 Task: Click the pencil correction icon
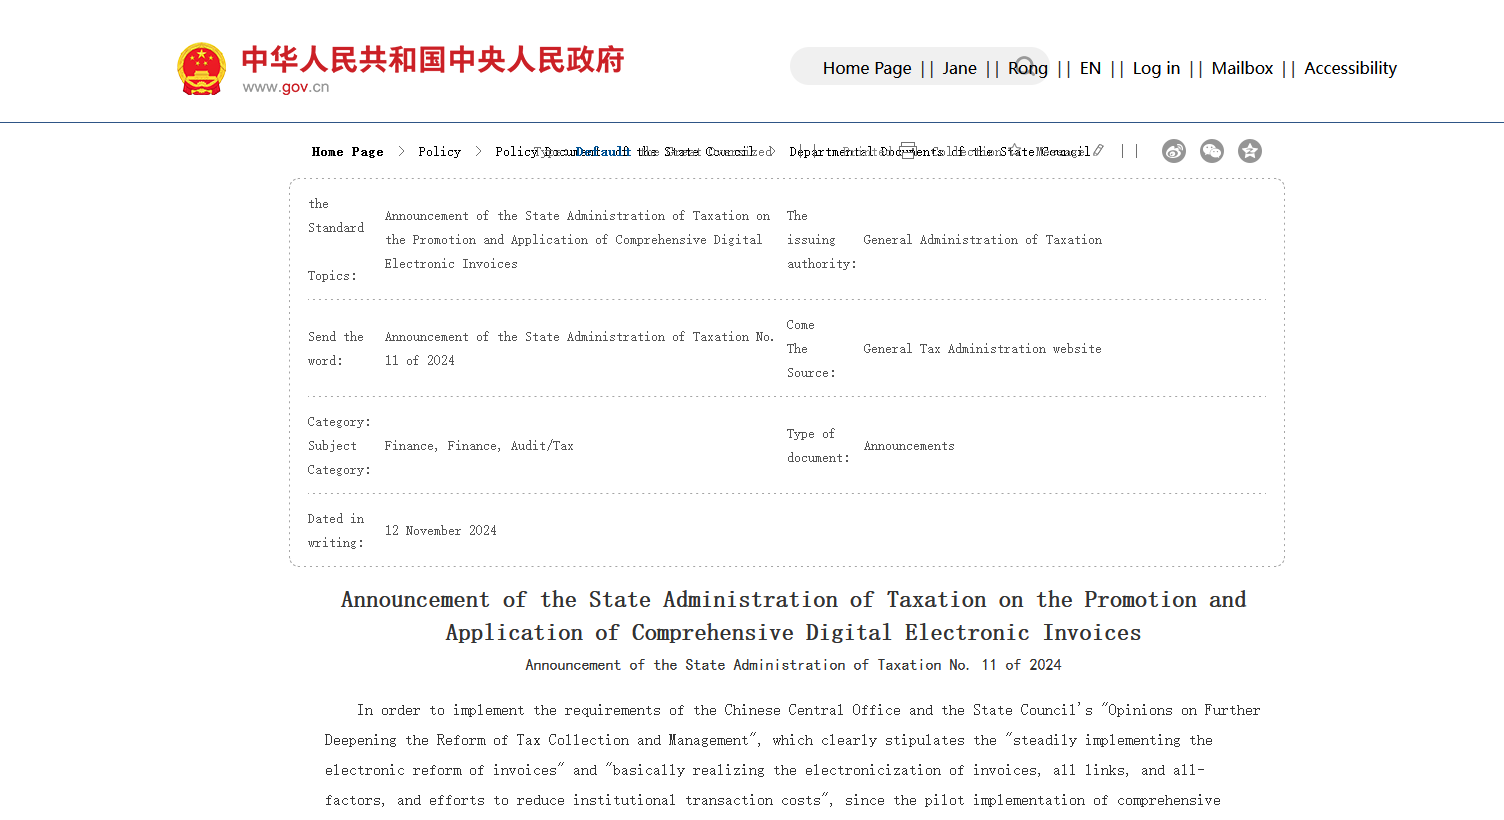[x=1098, y=150]
